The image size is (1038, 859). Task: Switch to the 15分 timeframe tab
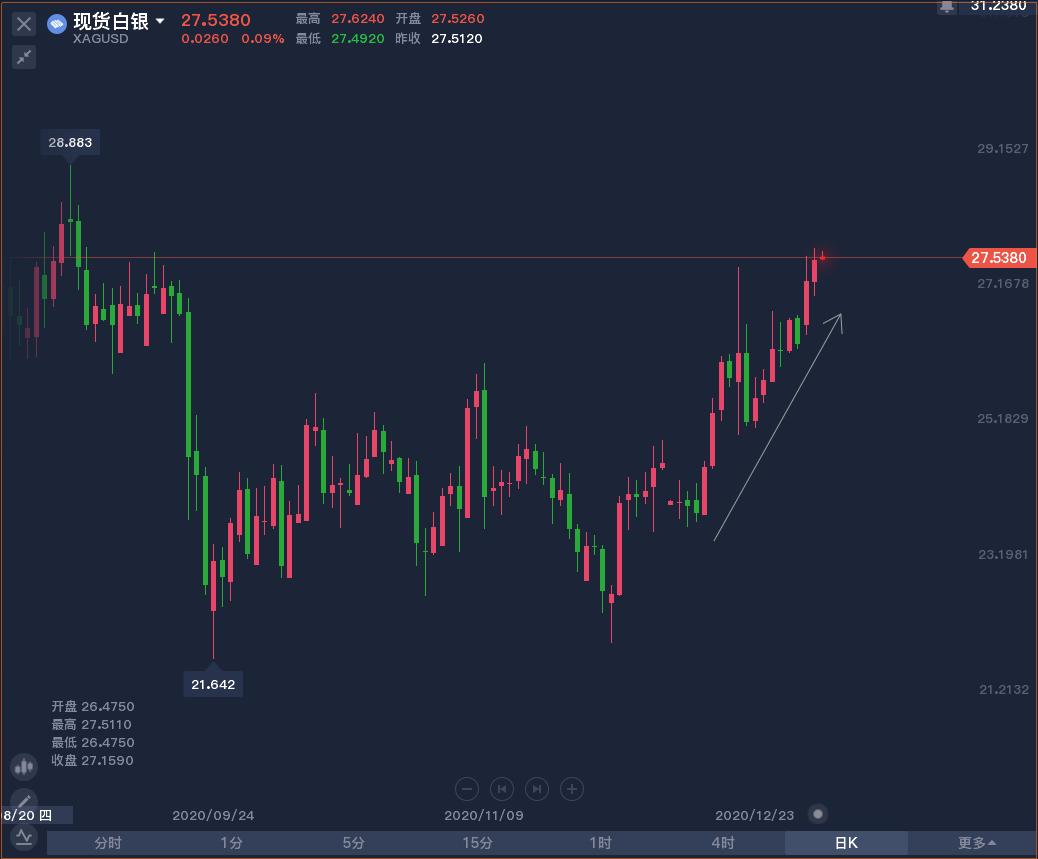point(477,843)
